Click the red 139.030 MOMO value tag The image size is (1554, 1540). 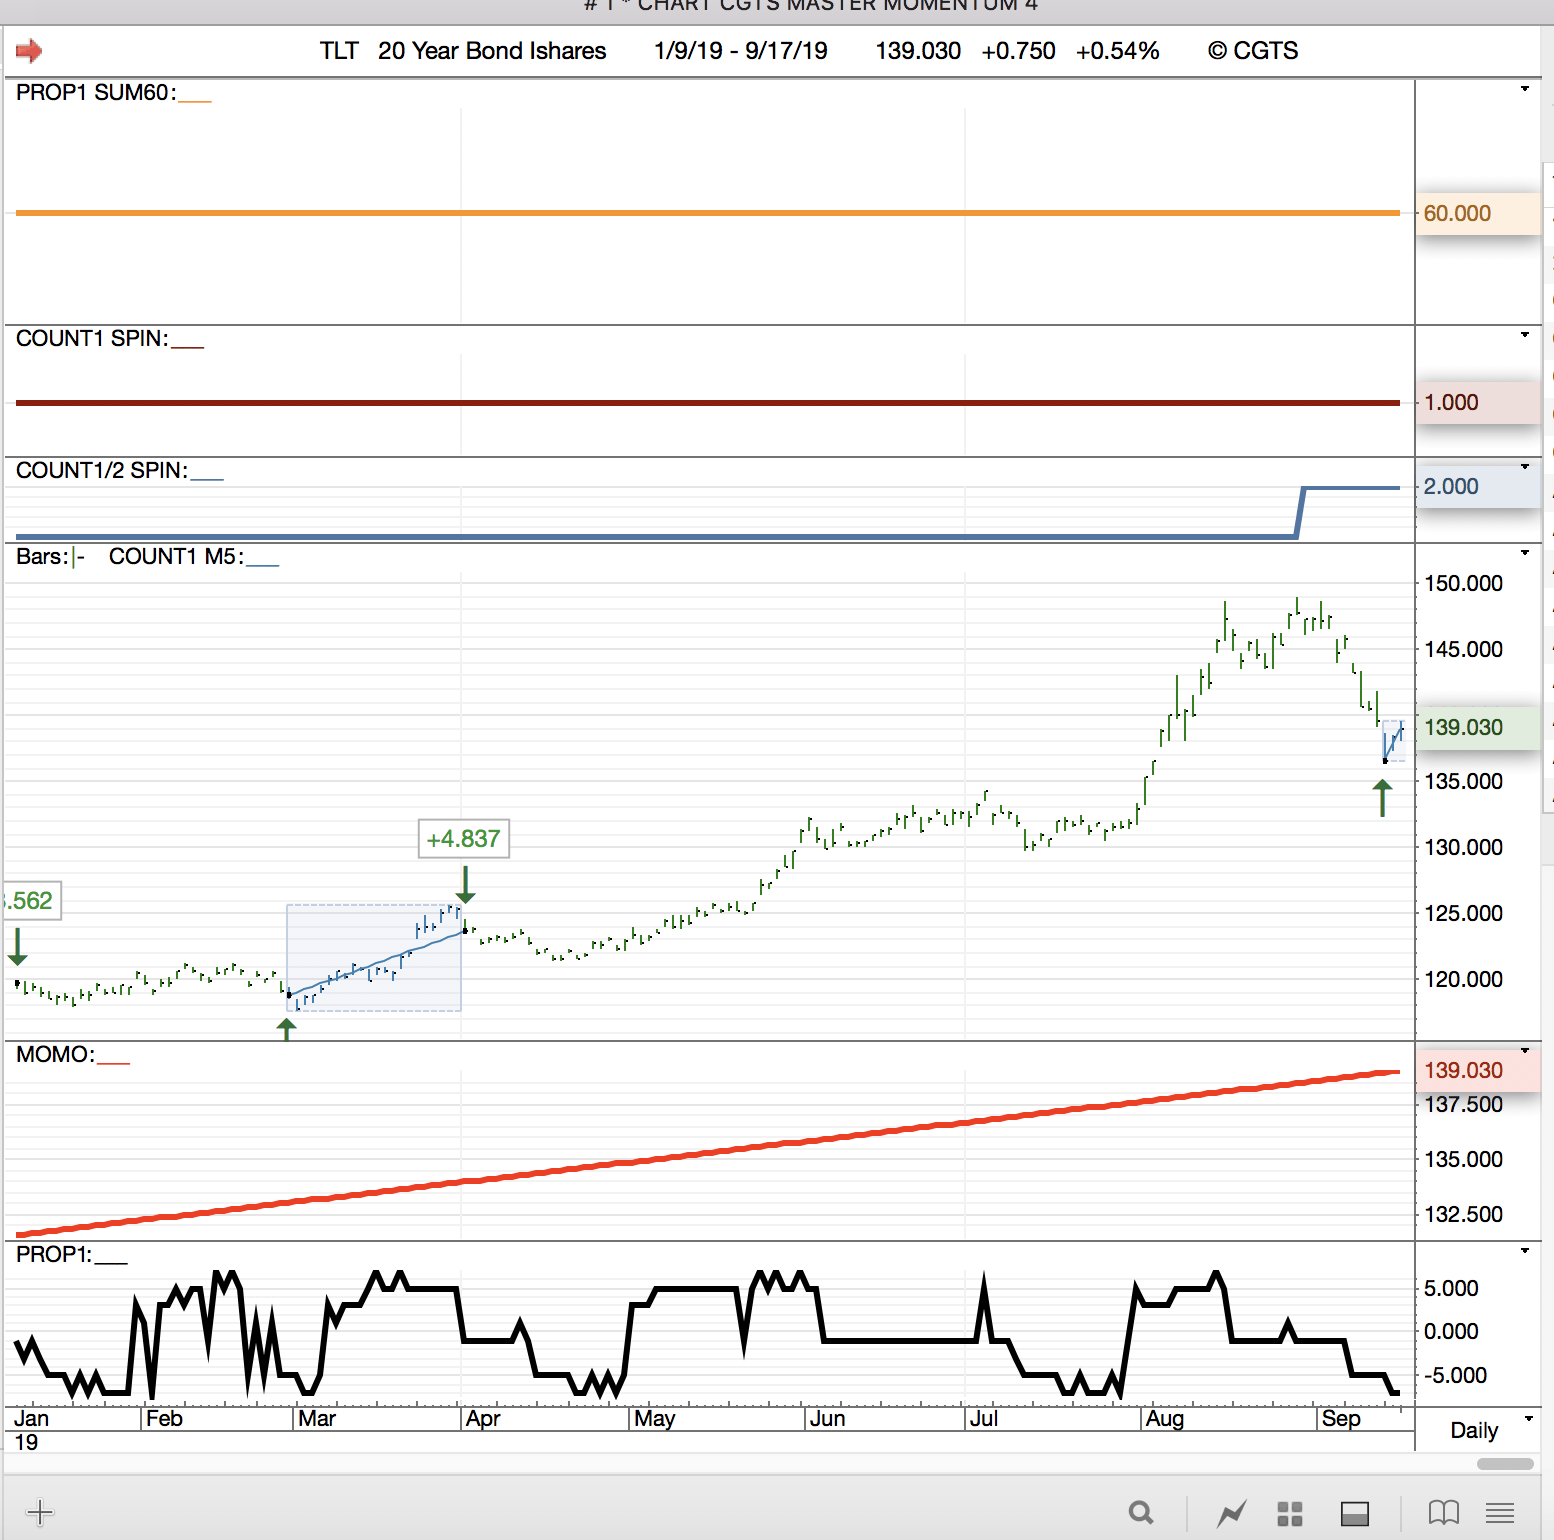tap(1477, 1070)
